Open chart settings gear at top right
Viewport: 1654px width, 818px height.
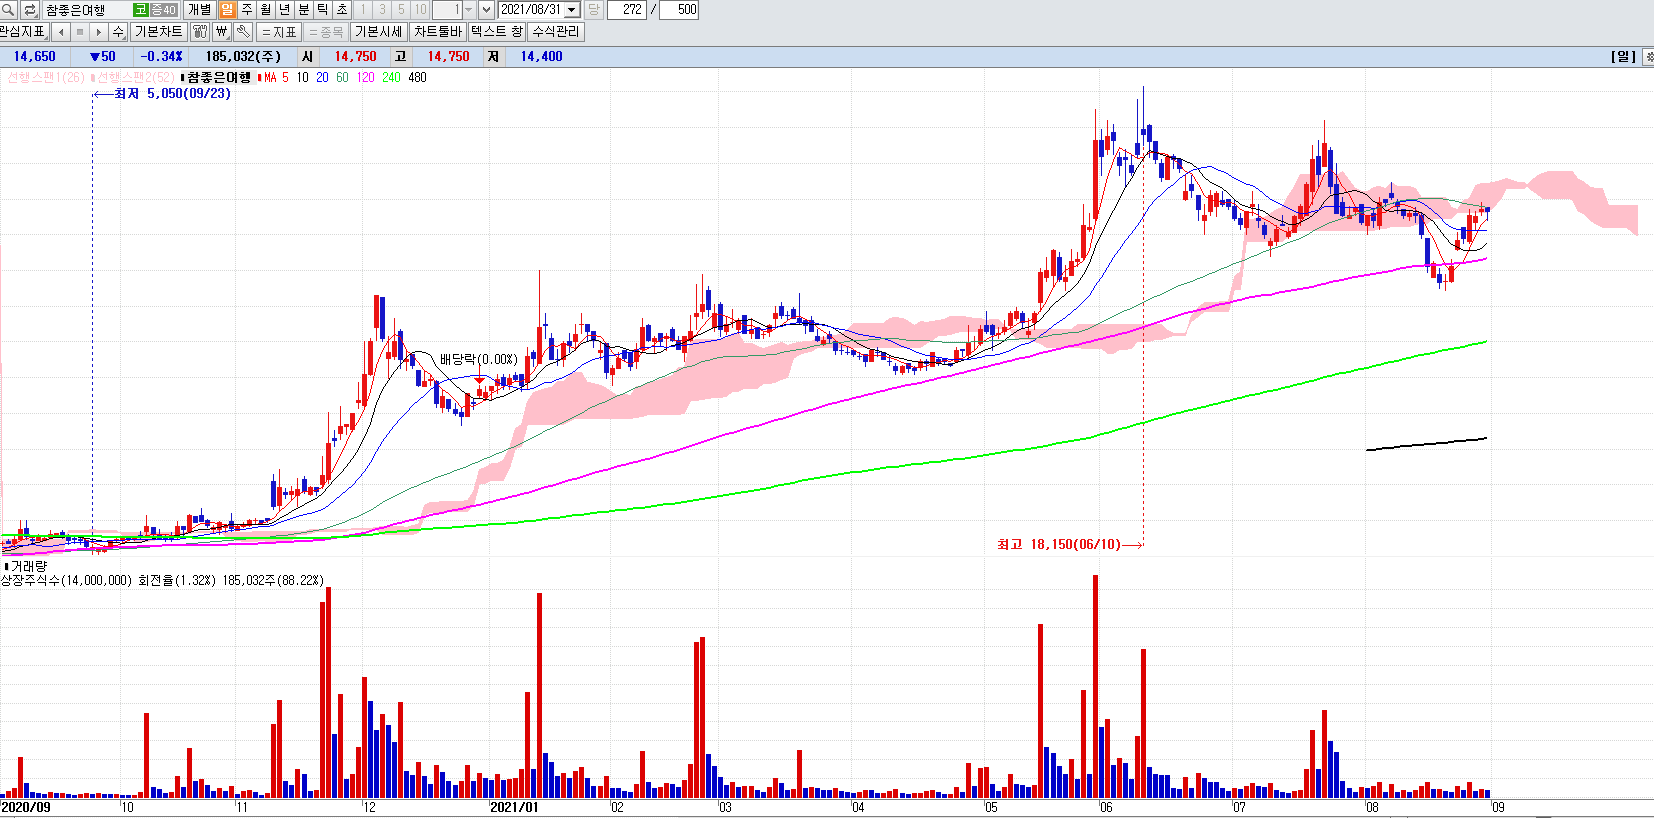pyautogui.click(x=1648, y=56)
